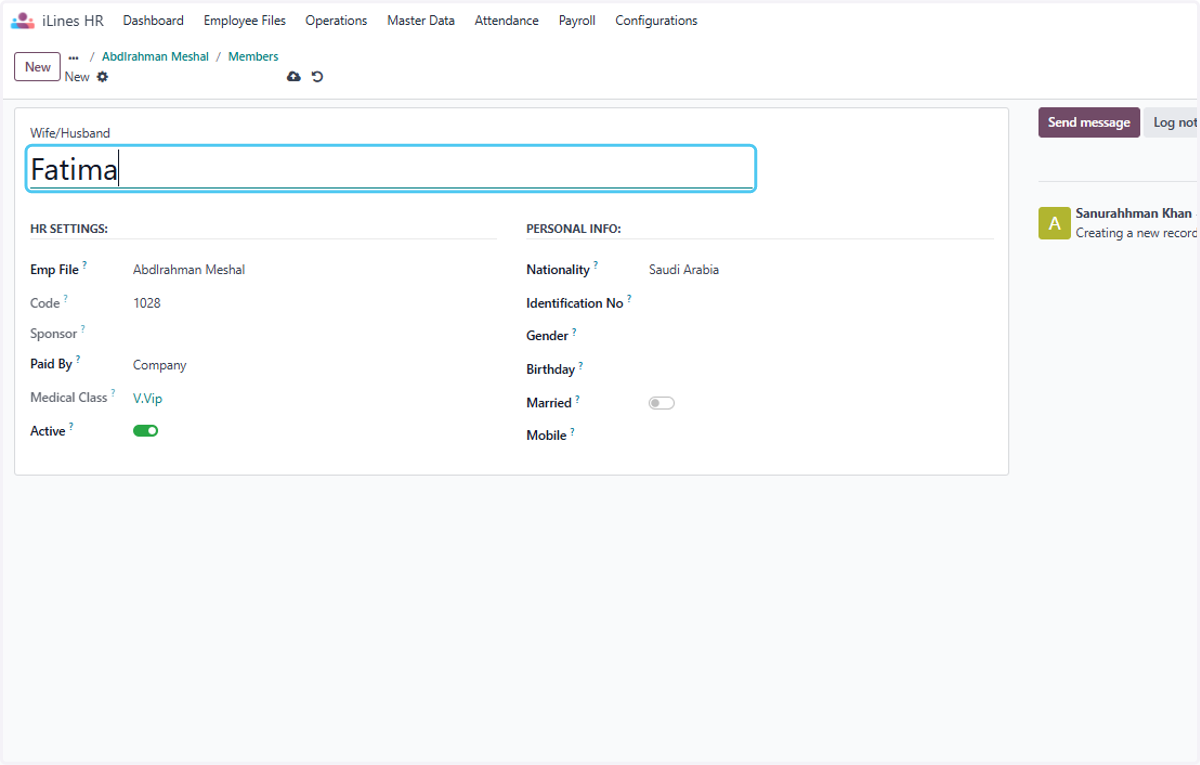
Task: Open the Paid By selection
Action: [x=314, y=365]
